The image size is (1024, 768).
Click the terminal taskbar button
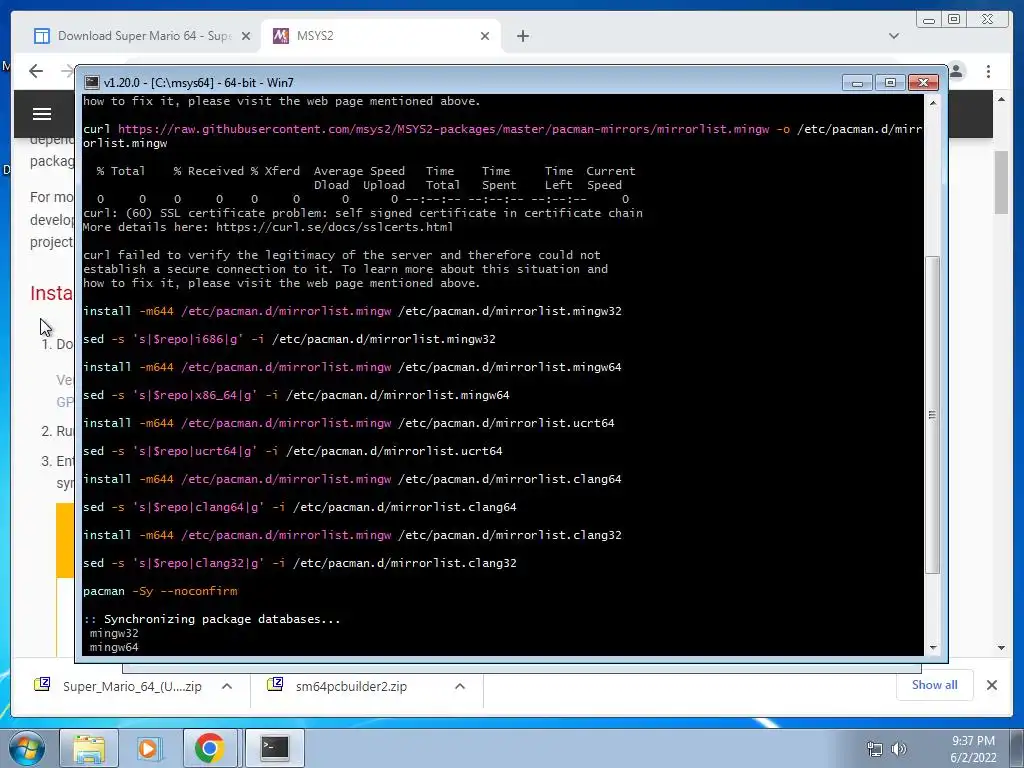[x=274, y=748]
